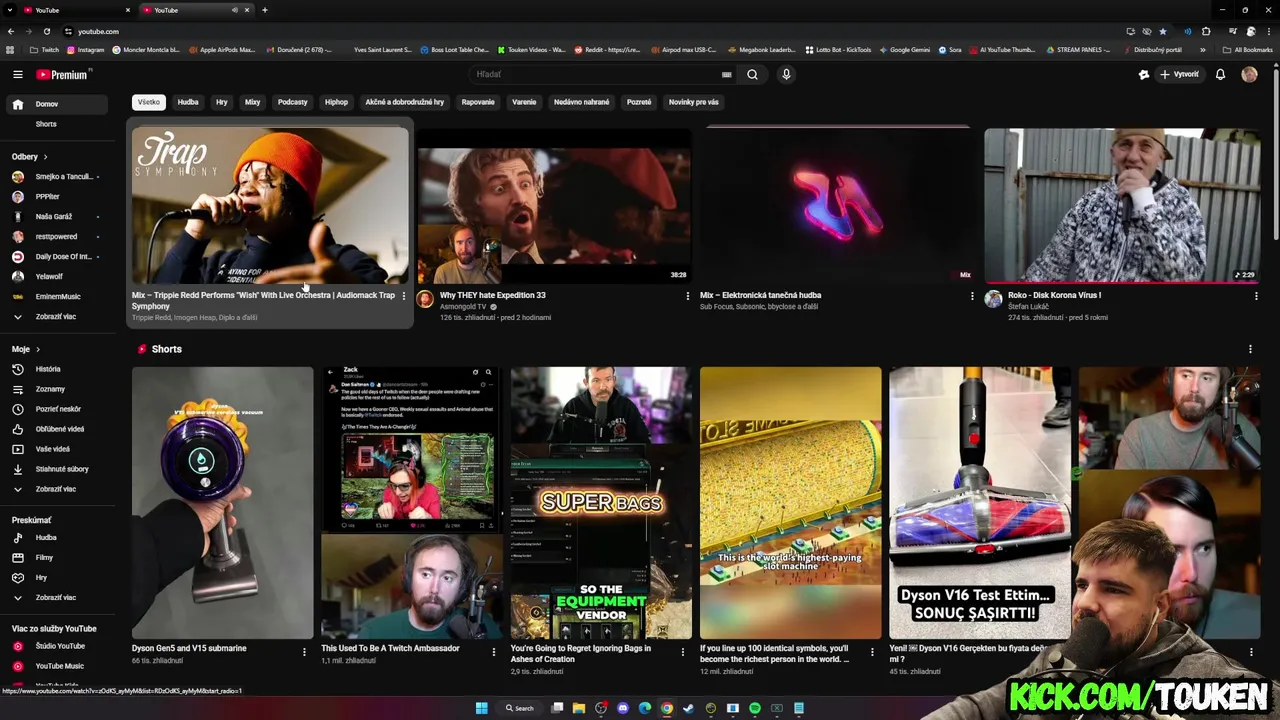Click the search magnifier button

752,74
